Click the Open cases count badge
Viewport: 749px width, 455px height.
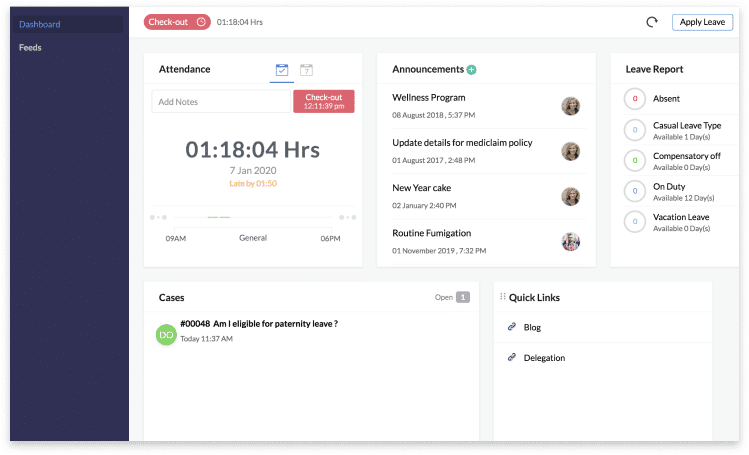coord(462,297)
